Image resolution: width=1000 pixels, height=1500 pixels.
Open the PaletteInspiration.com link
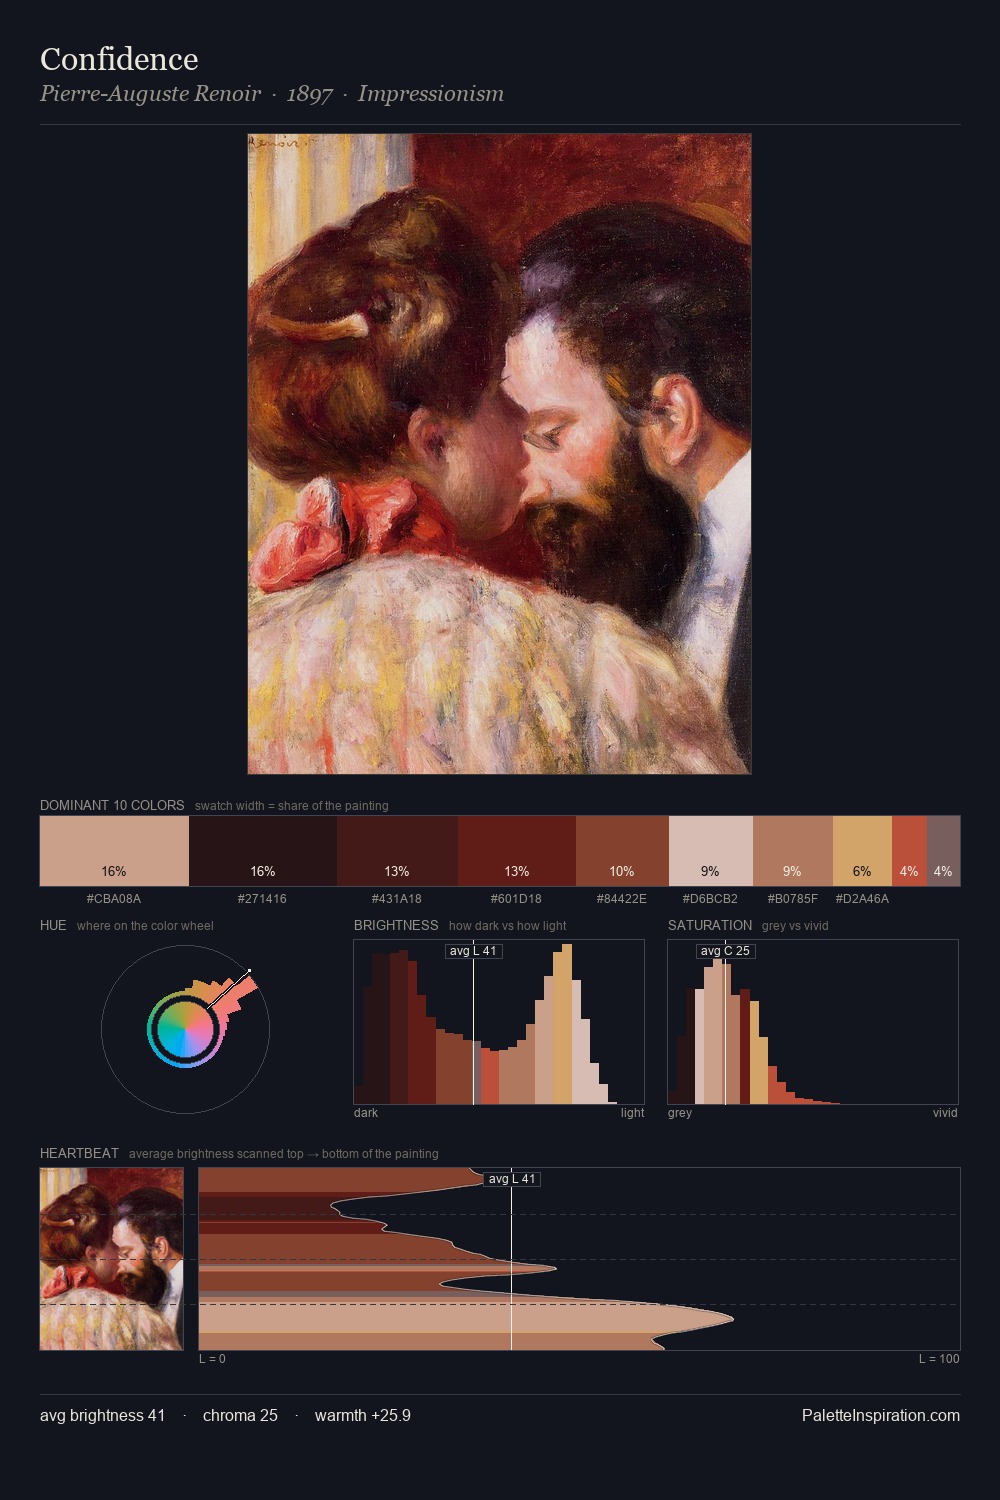pyautogui.click(x=881, y=1415)
